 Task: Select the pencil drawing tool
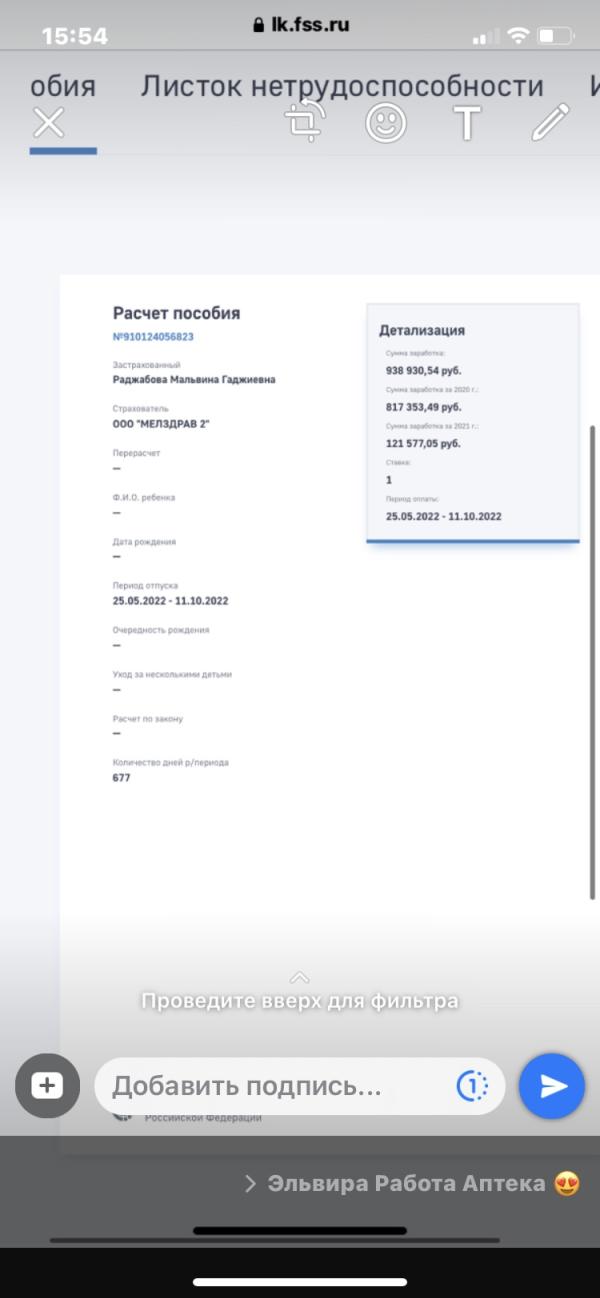click(549, 122)
